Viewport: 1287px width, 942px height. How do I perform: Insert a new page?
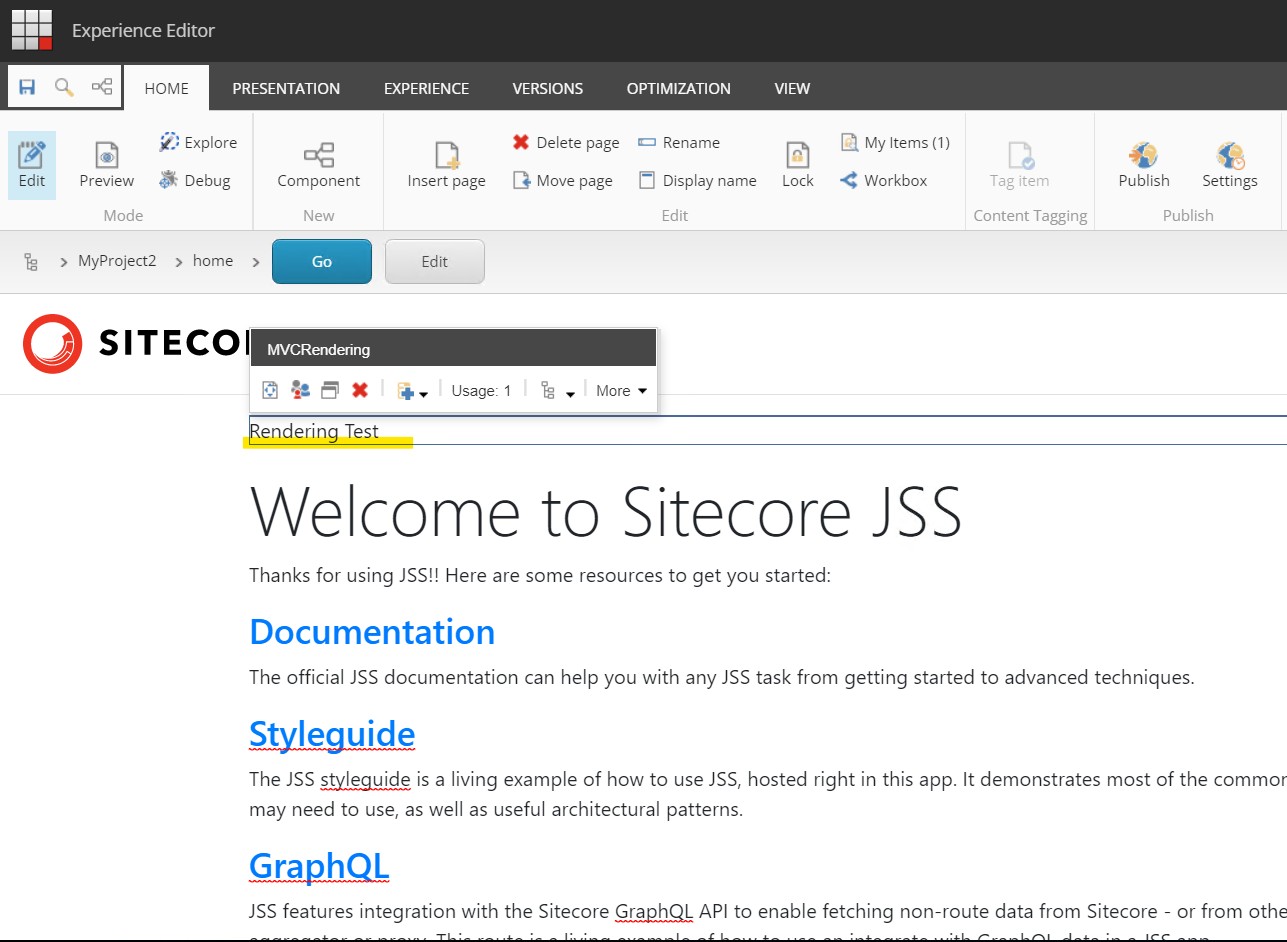[446, 165]
